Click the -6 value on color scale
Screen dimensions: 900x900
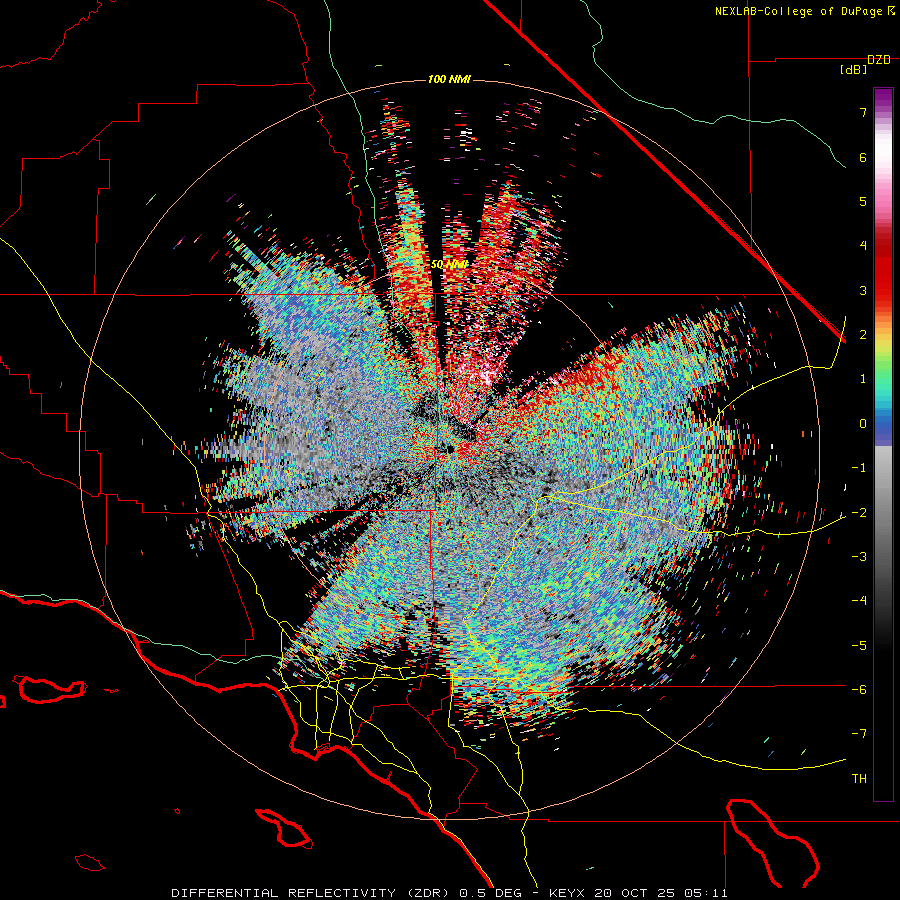pos(859,689)
